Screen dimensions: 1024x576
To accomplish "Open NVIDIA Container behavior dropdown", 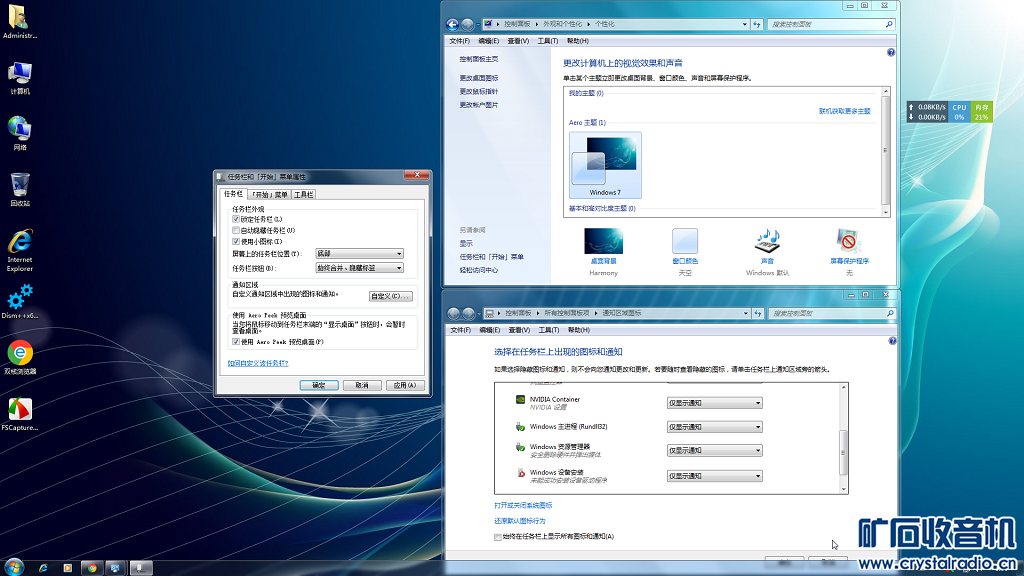I will 714,403.
